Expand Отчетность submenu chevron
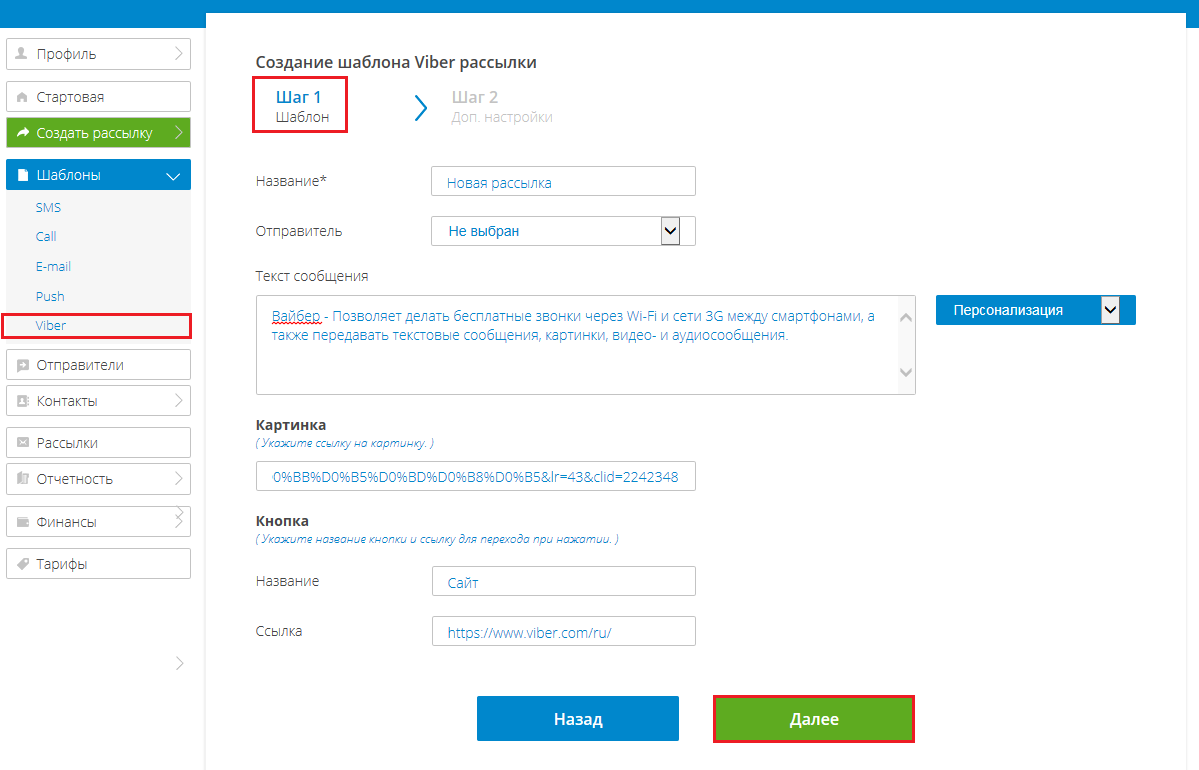1199x770 pixels. [178, 479]
